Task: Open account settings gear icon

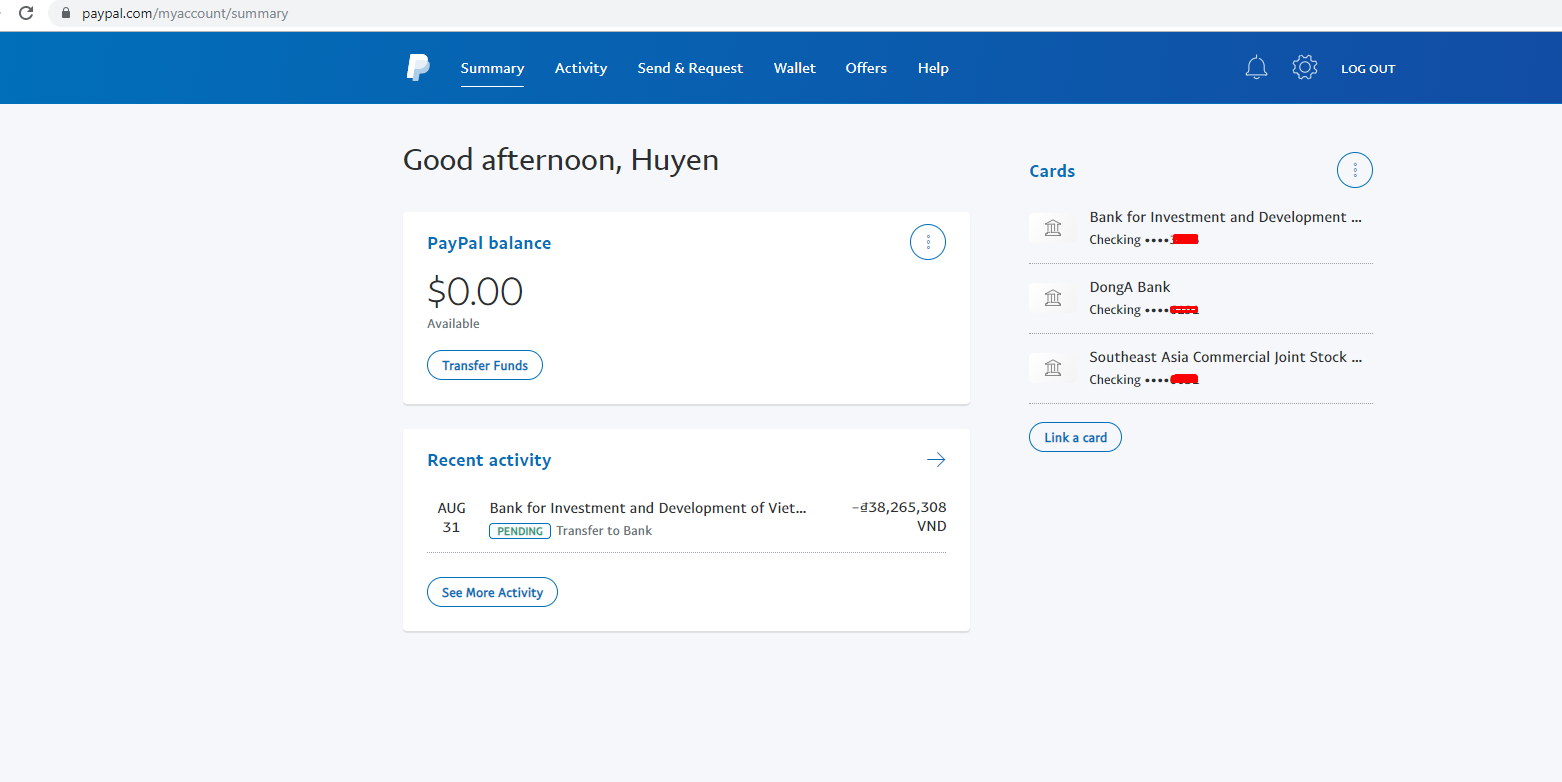Action: [x=1305, y=68]
